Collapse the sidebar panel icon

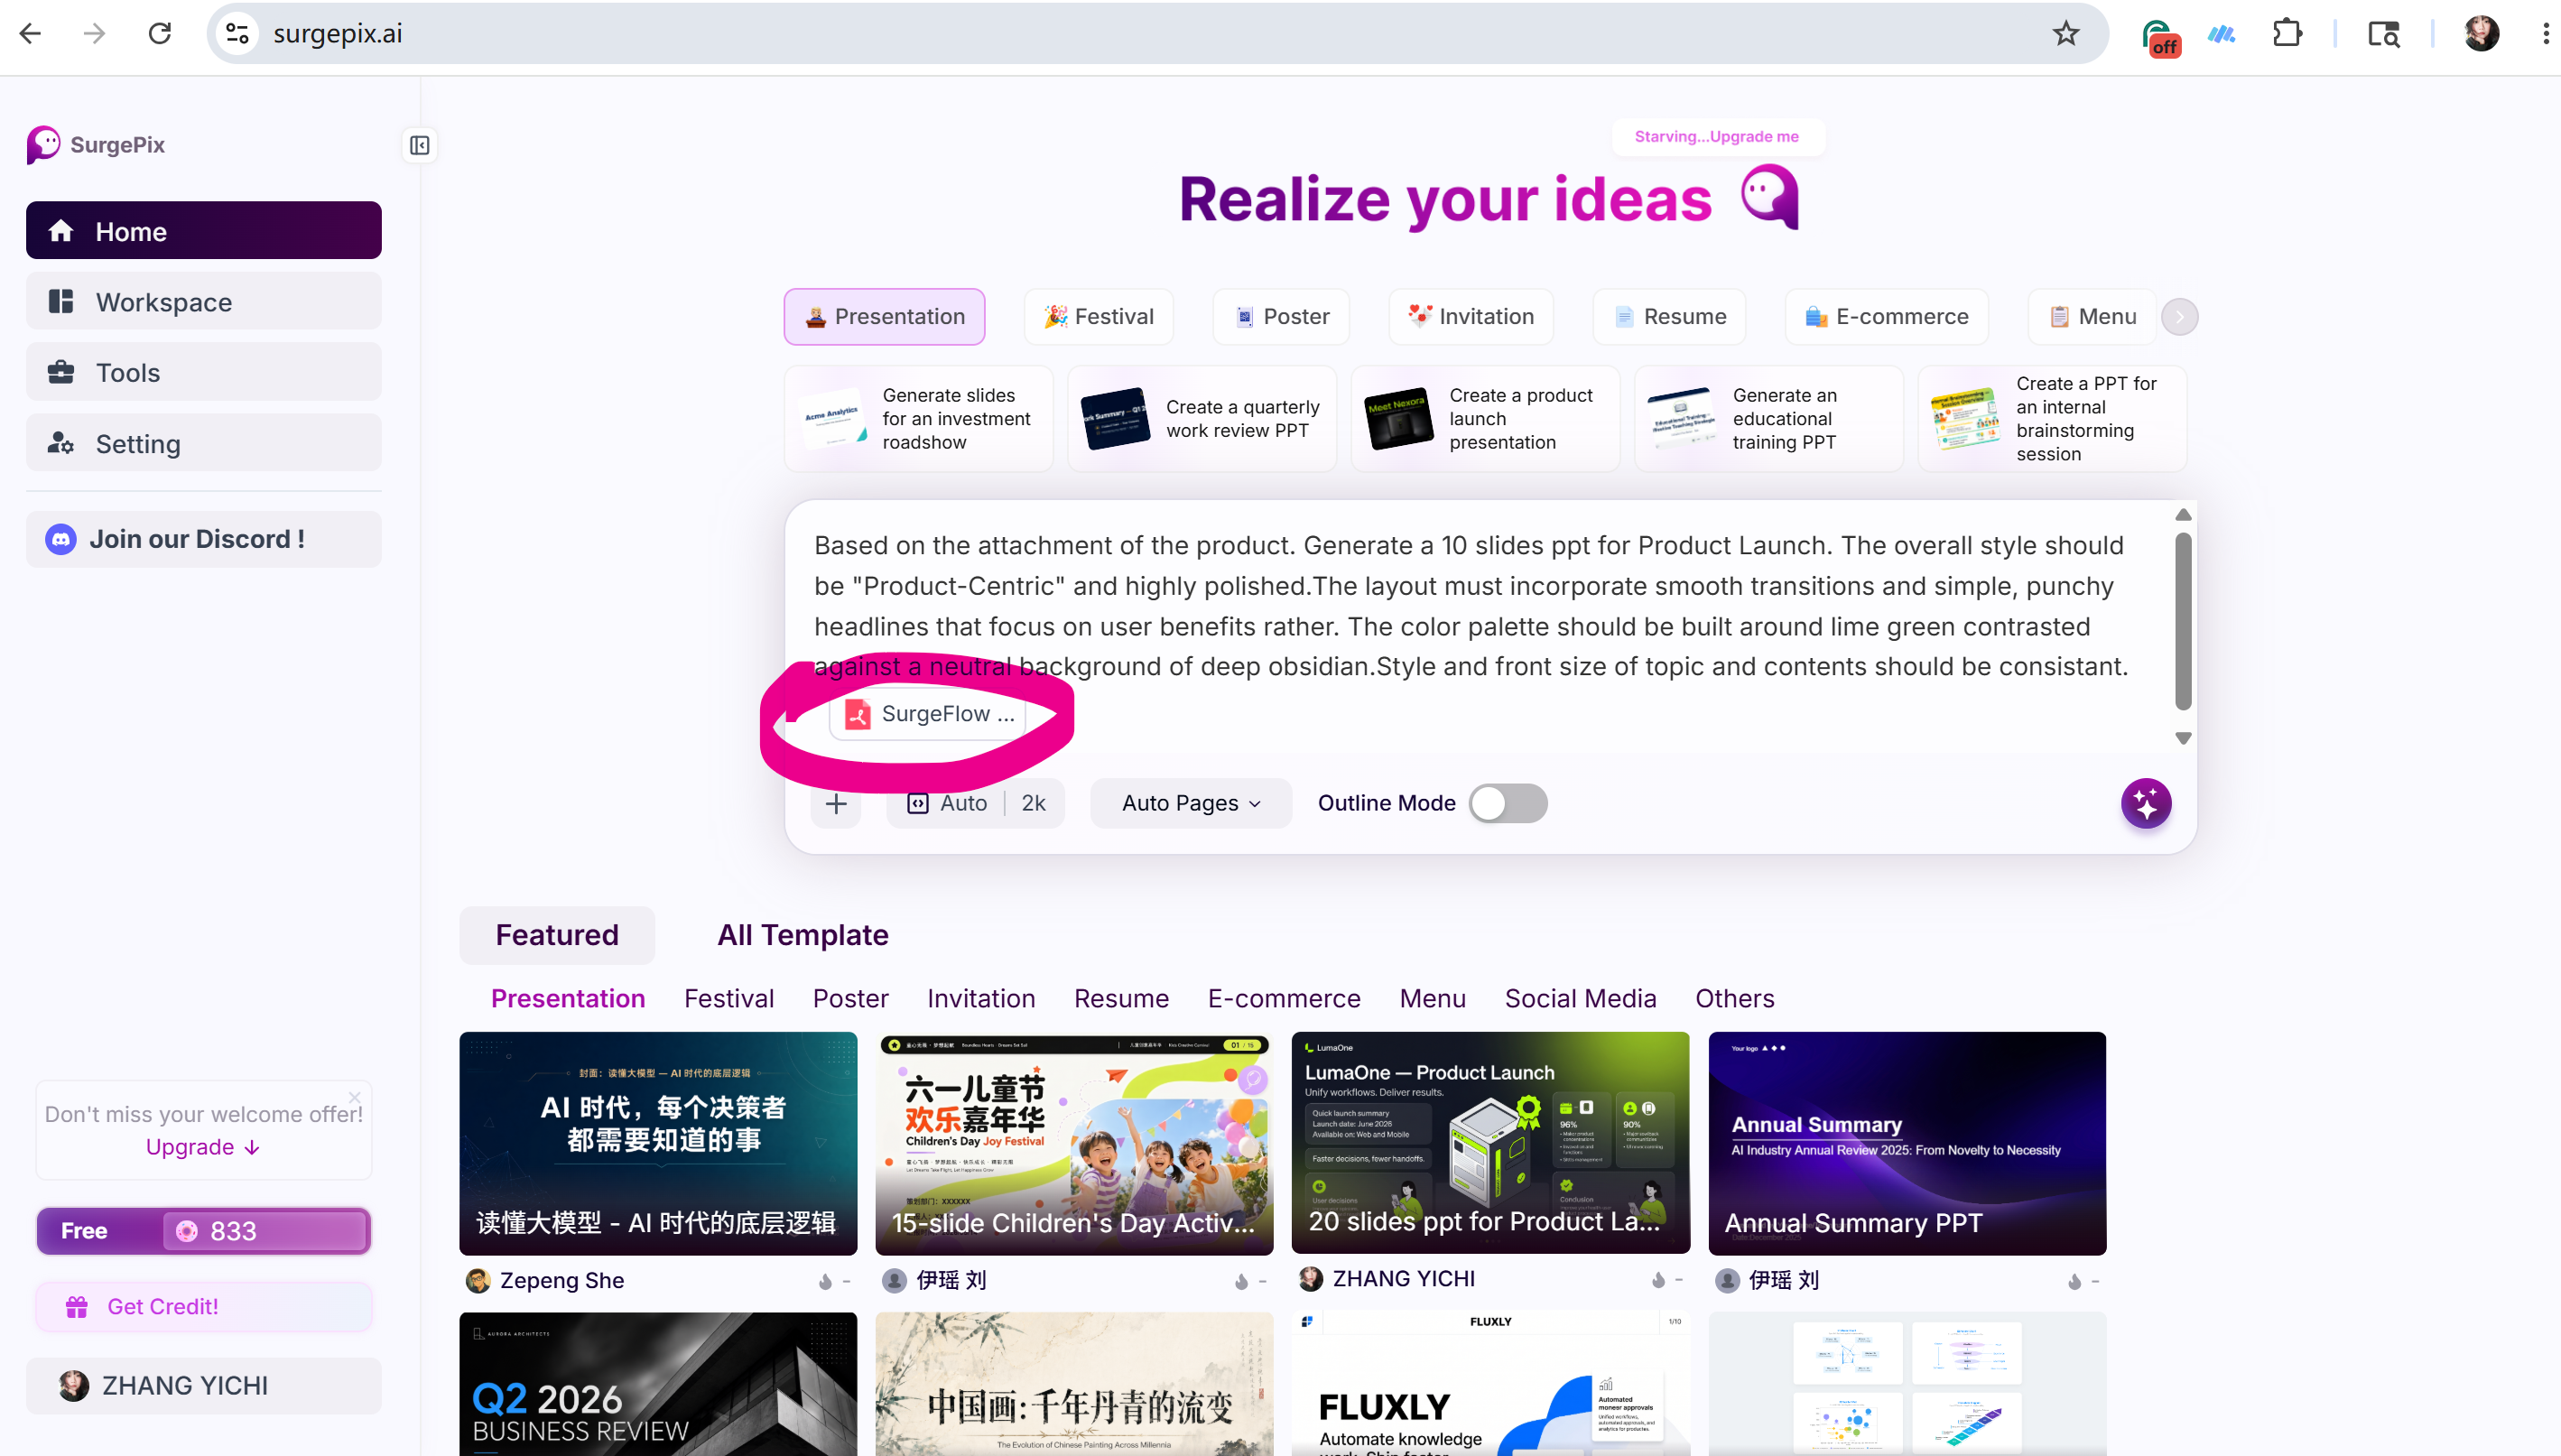419,145
